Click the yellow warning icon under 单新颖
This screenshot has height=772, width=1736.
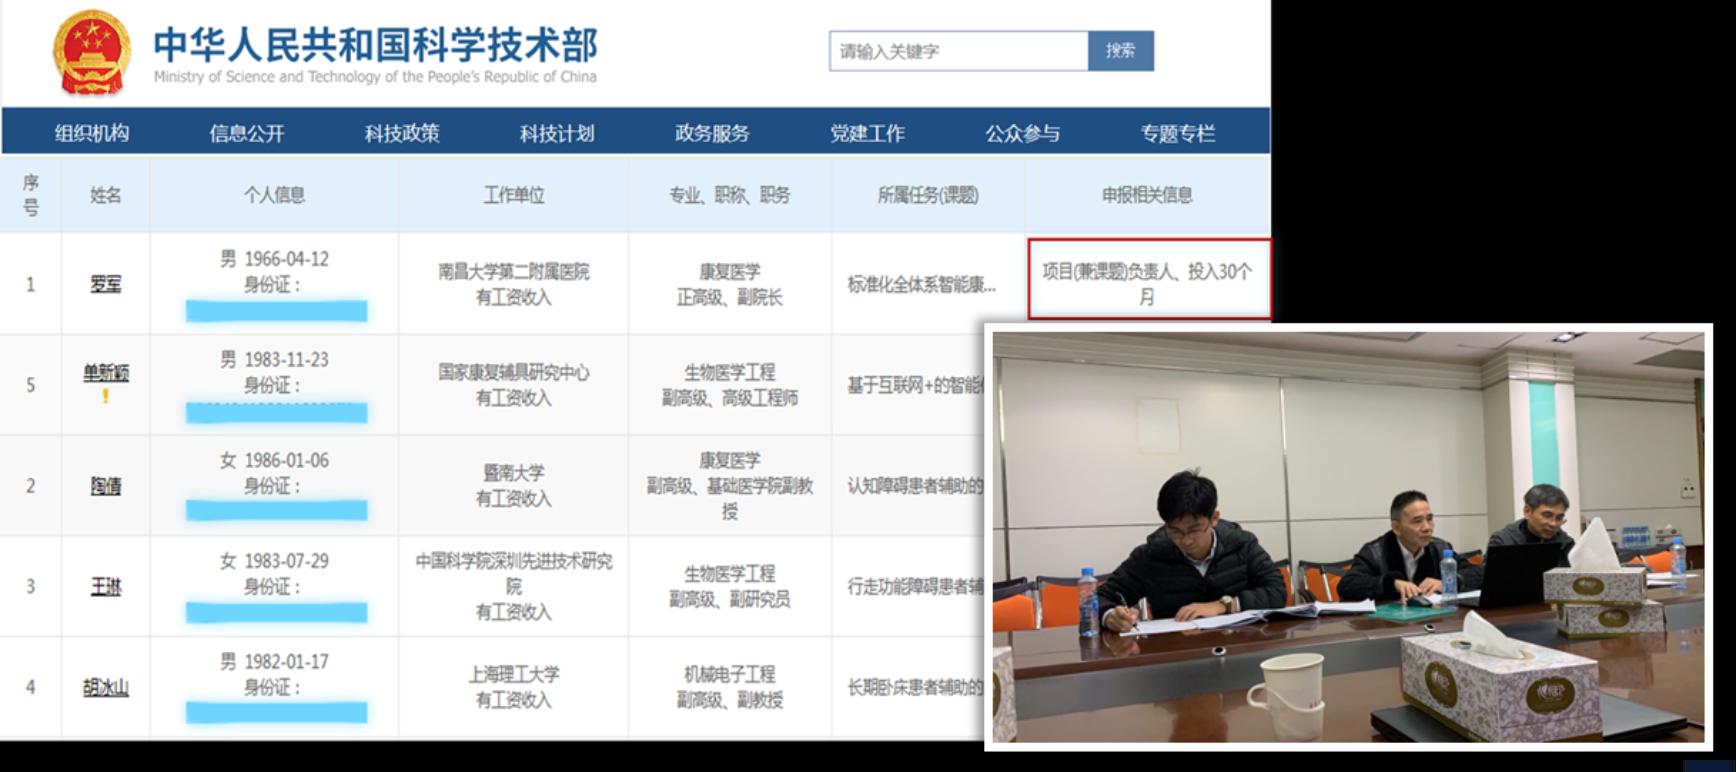click(105, 396)
